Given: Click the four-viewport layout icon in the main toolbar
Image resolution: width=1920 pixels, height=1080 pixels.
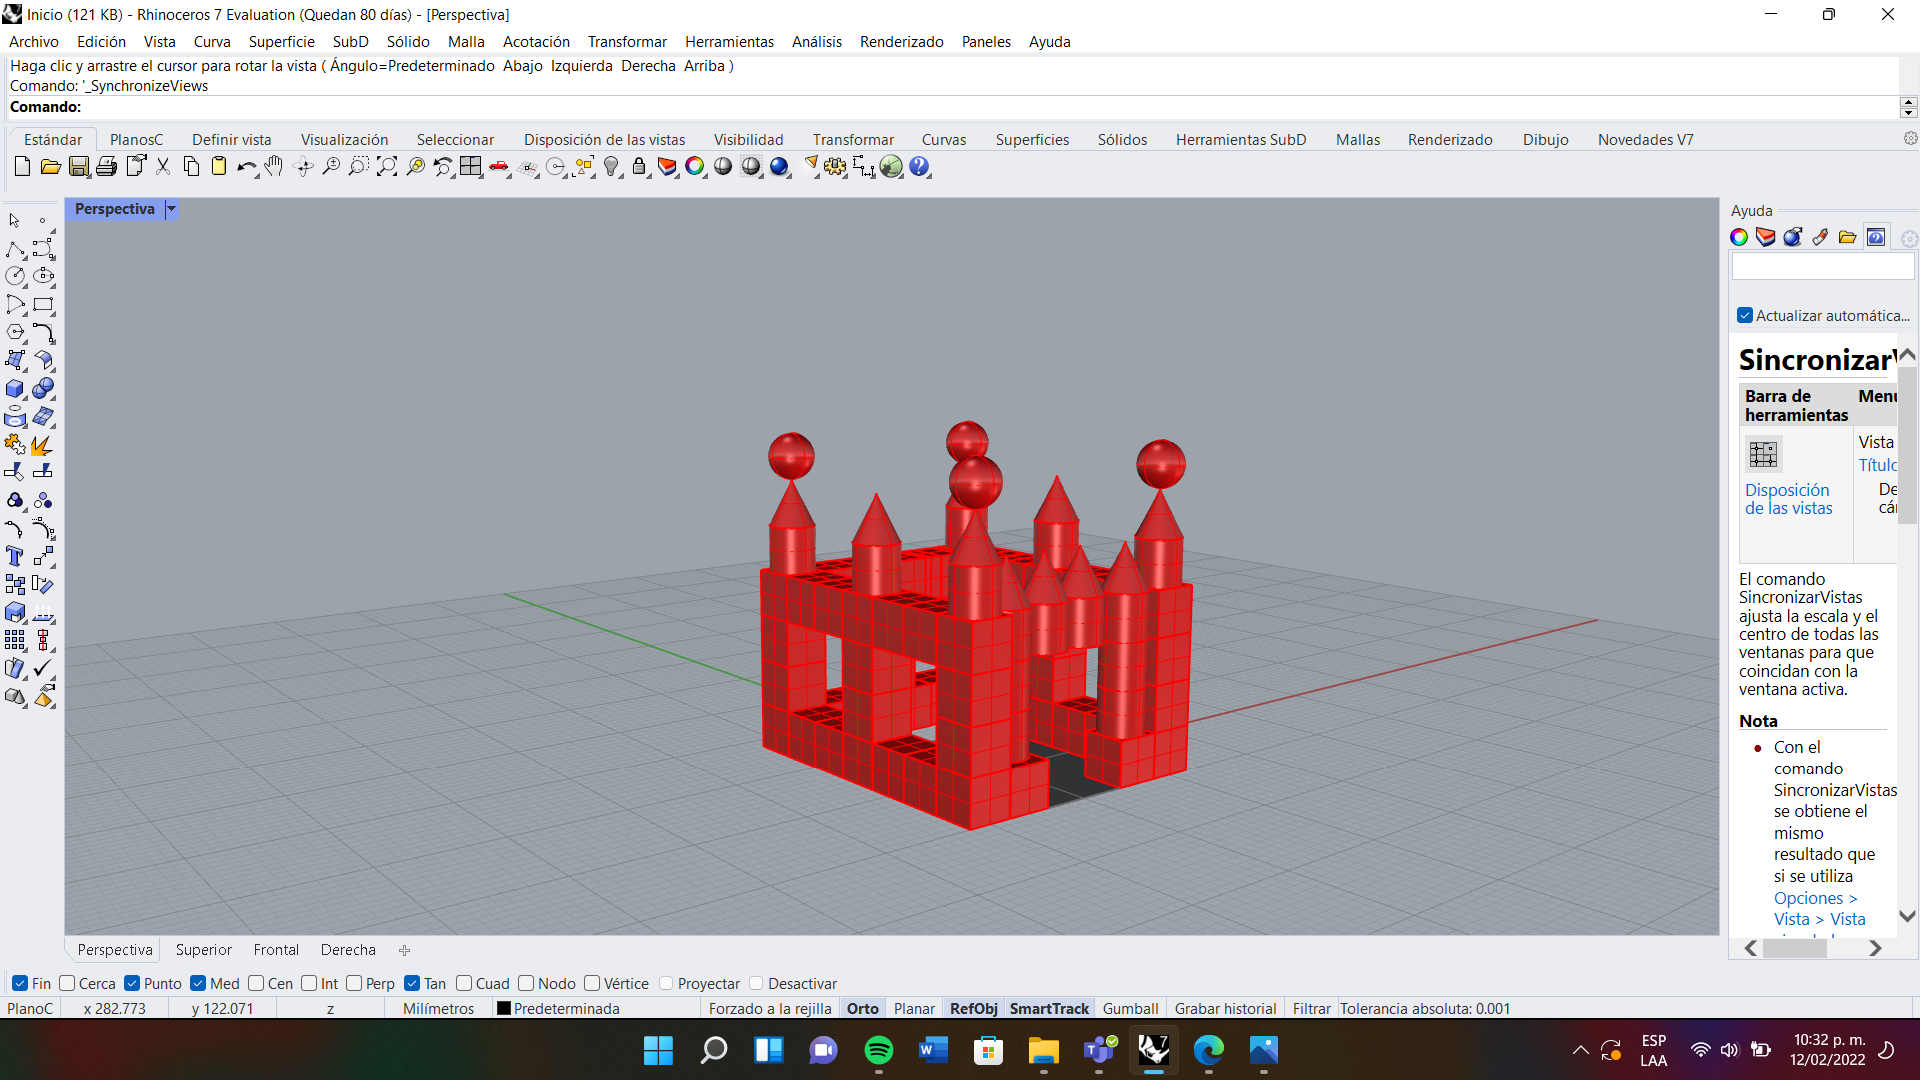Looking at the screenshot, I should click(x=471, y=167).
